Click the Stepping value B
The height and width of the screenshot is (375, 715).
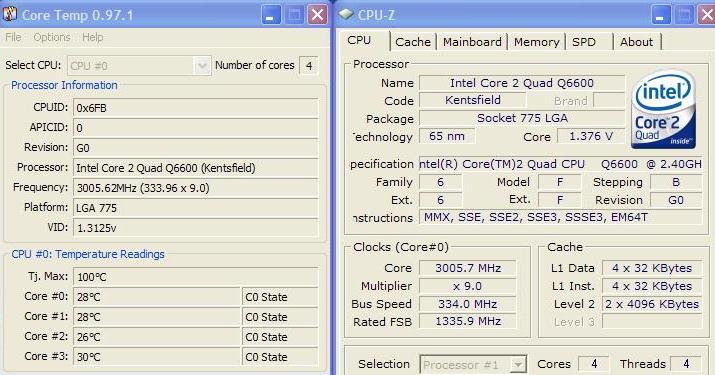[676, 182]
